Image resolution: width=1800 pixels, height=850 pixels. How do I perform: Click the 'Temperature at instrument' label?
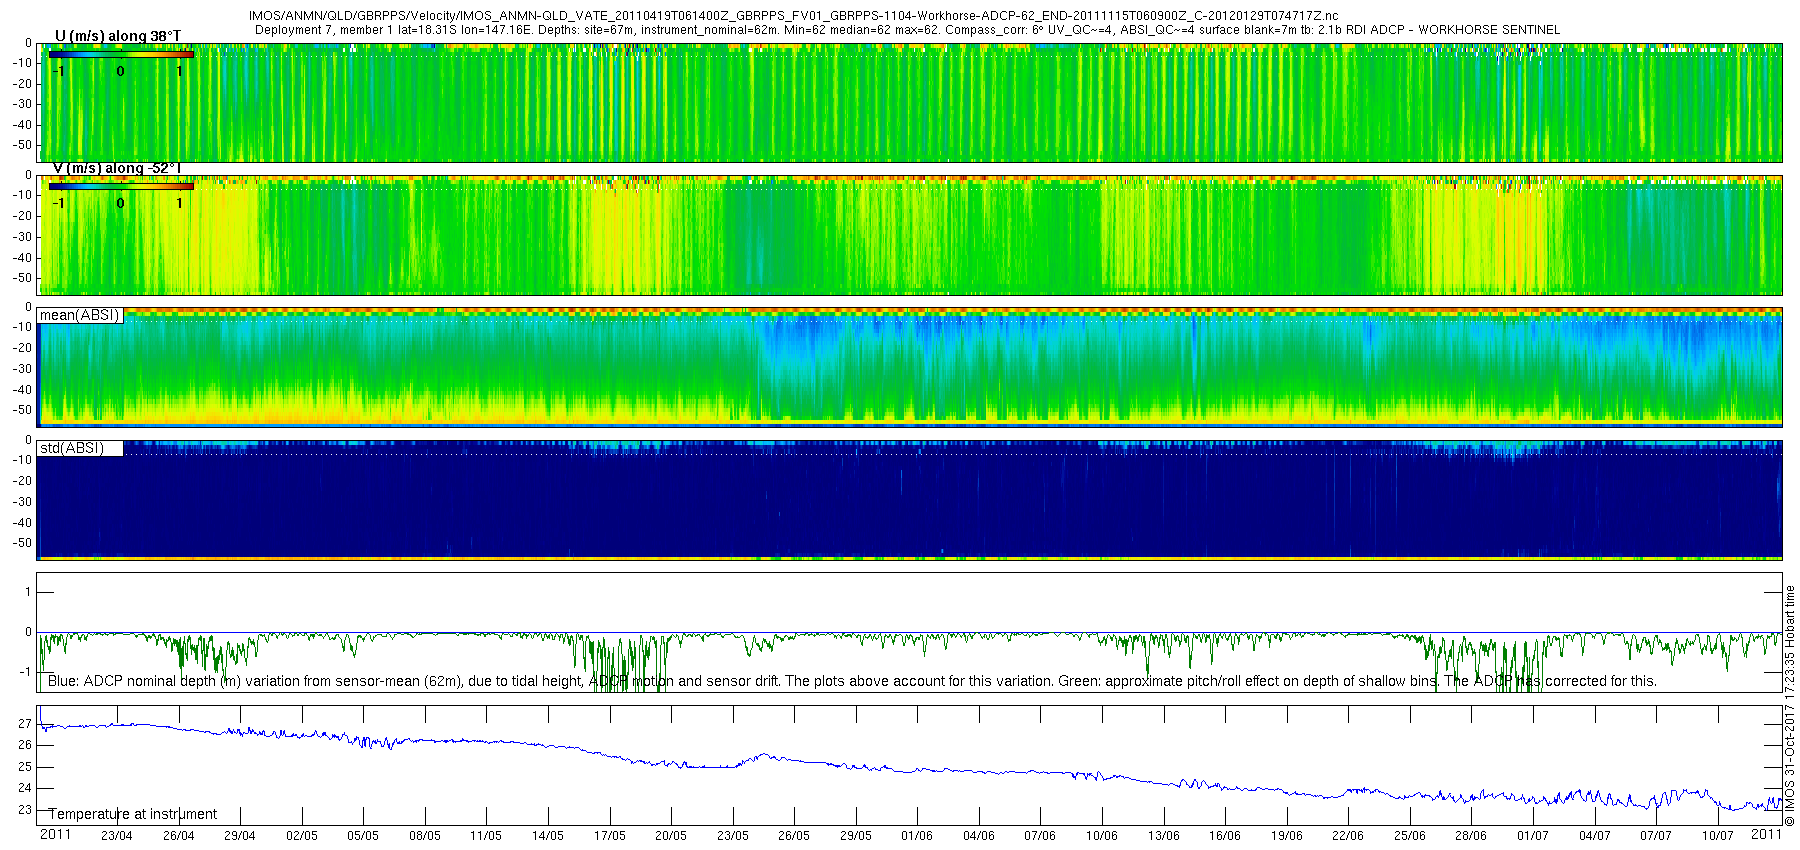133,814
